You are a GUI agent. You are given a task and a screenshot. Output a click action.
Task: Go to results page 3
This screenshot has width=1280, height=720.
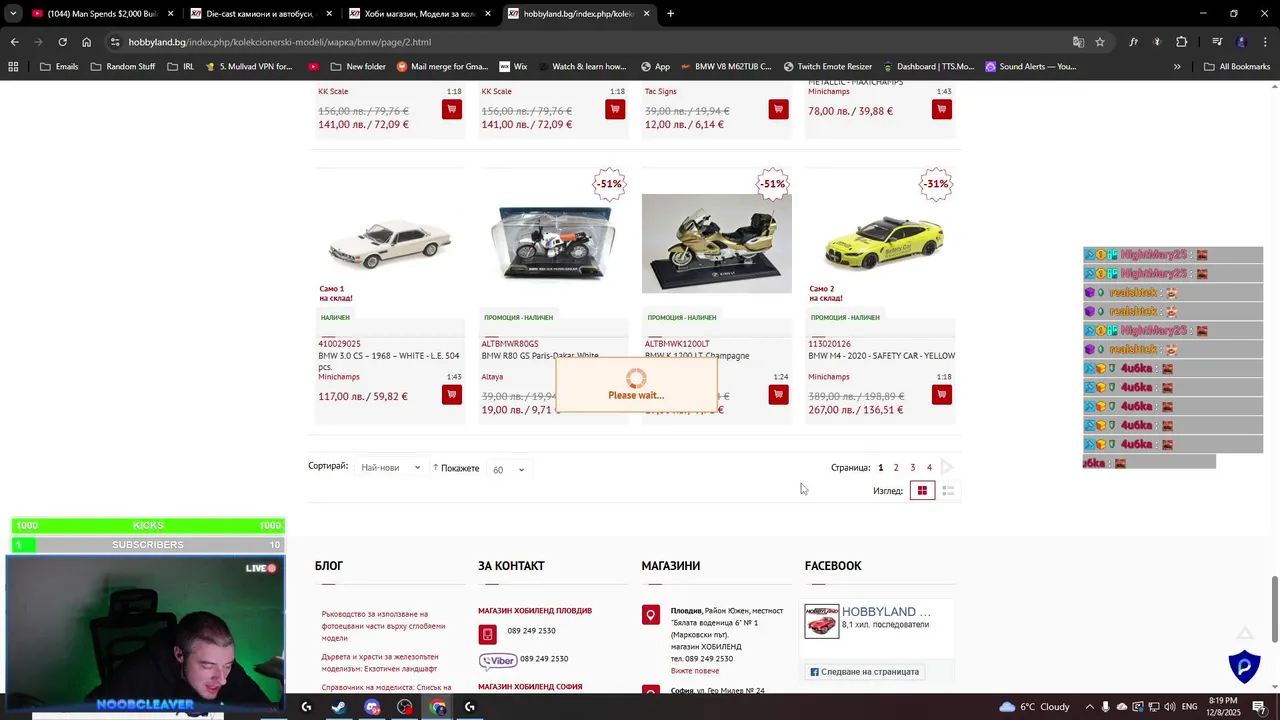tap(912, 468)
